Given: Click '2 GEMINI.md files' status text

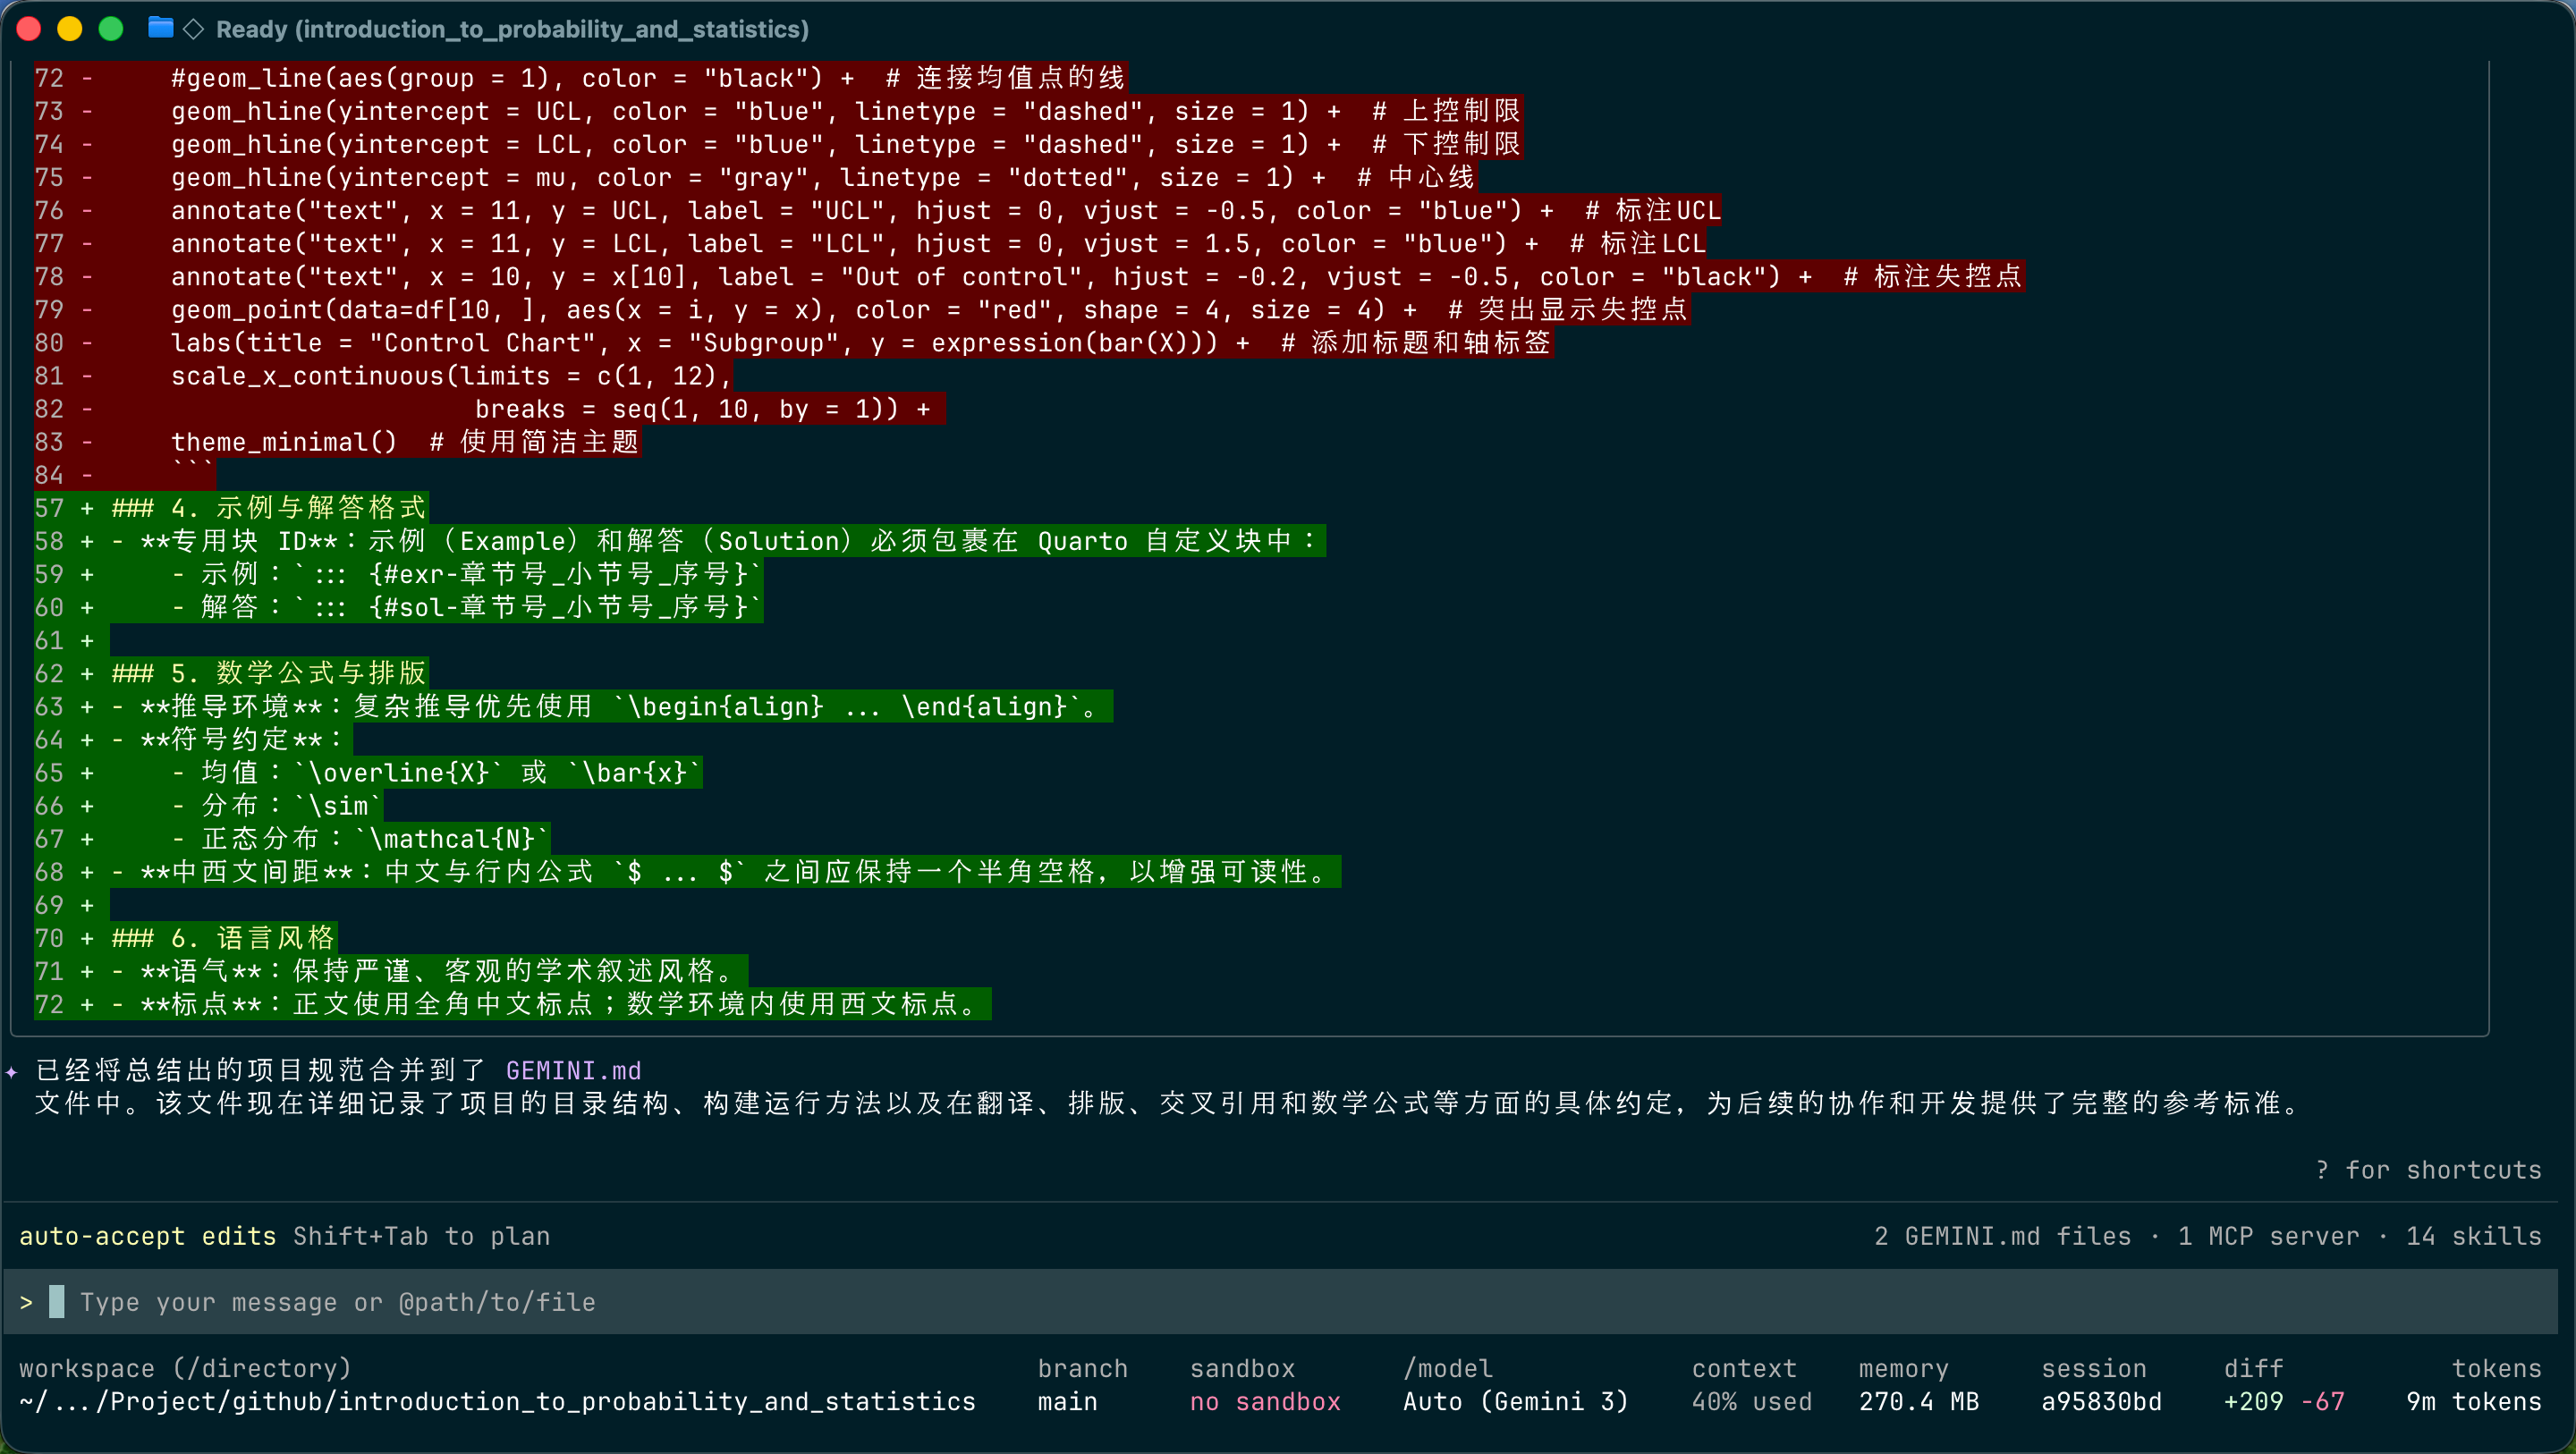Looking at the screenshot, I should 2002,1236.
